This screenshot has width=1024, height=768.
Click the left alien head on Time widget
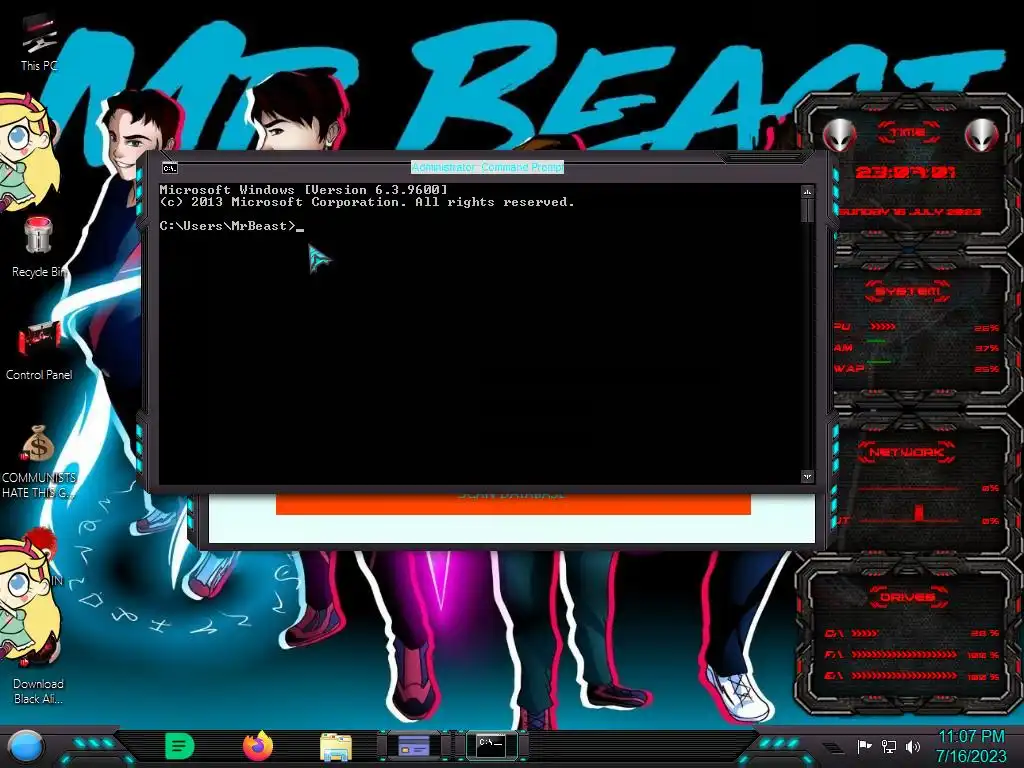[839, 135]
